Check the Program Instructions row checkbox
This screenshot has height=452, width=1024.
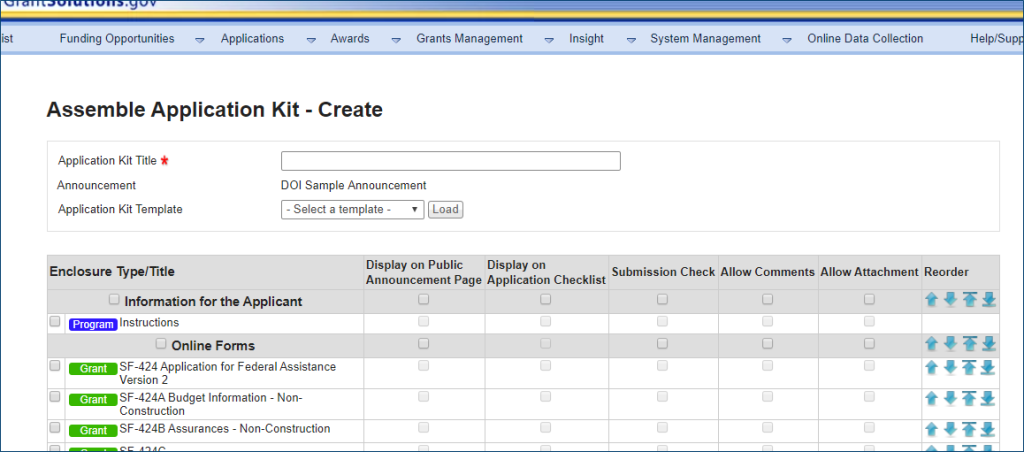coord(55,322)
